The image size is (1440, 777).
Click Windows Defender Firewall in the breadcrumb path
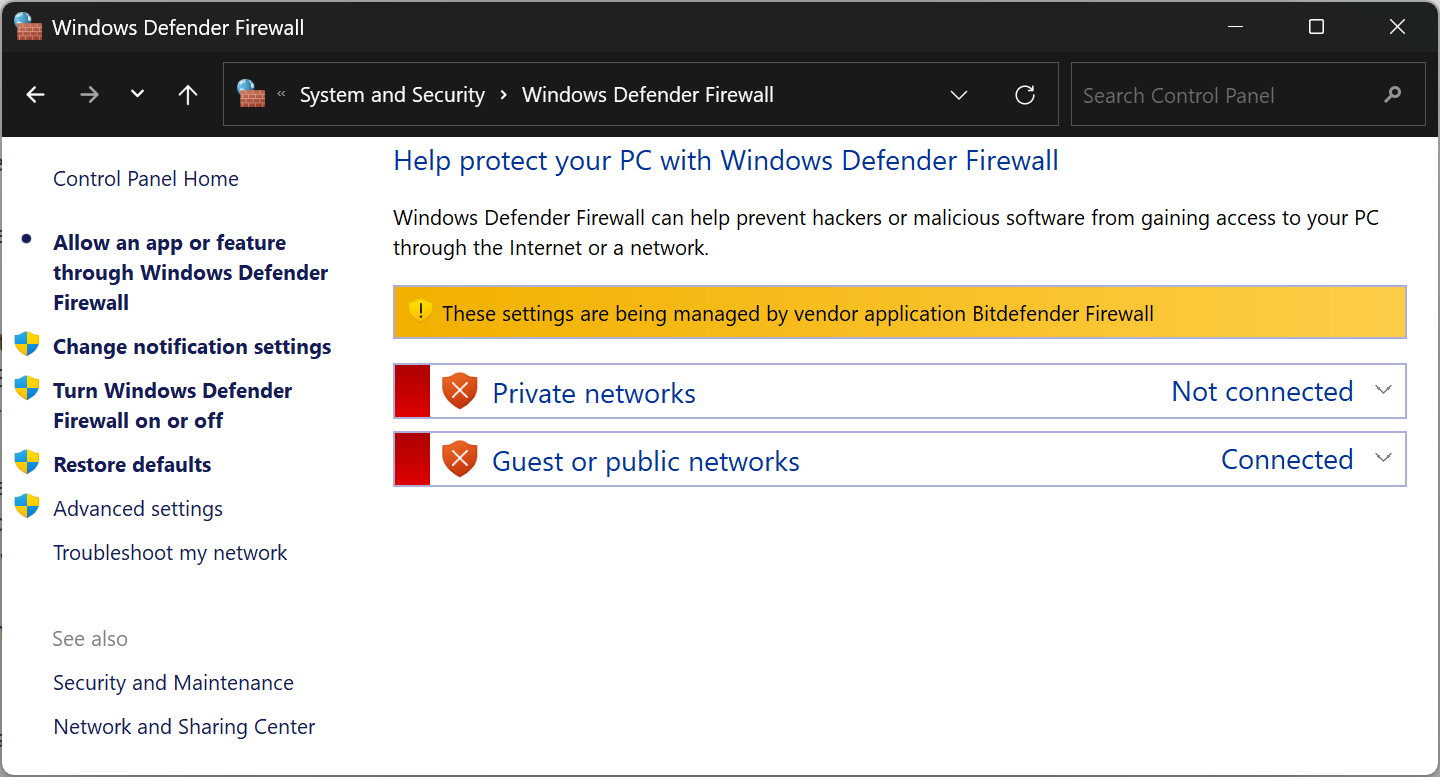point(647,94)
